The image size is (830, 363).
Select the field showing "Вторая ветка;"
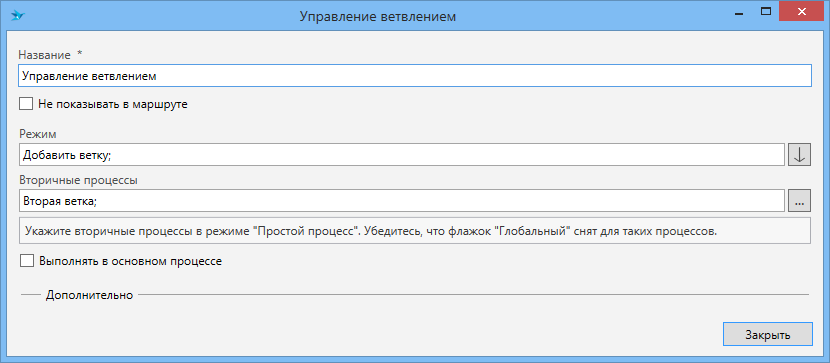(401, 201)
